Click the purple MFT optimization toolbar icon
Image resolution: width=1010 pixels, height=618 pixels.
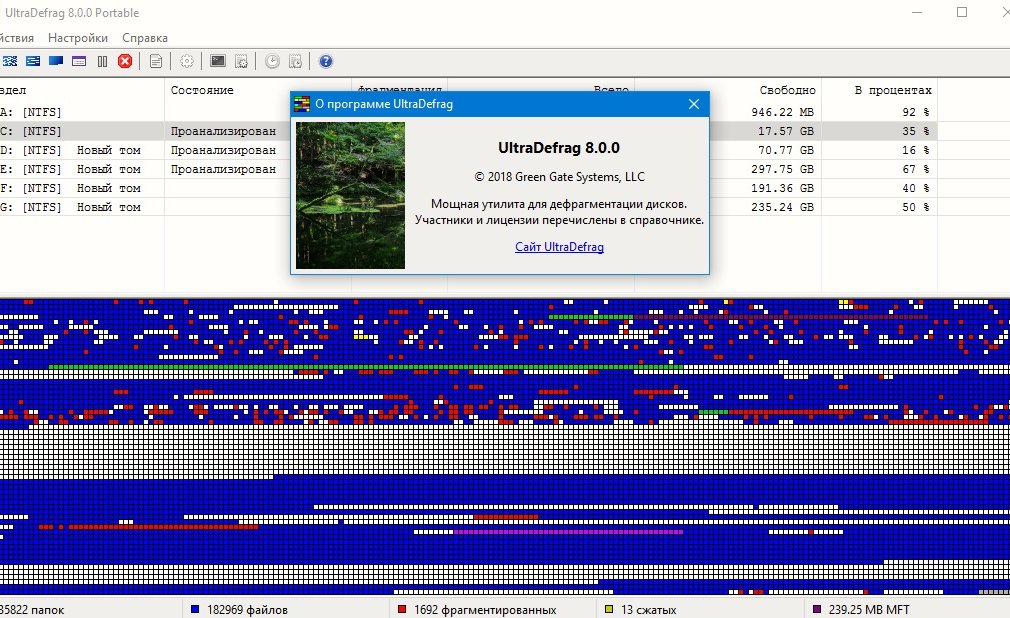(79, 61)
